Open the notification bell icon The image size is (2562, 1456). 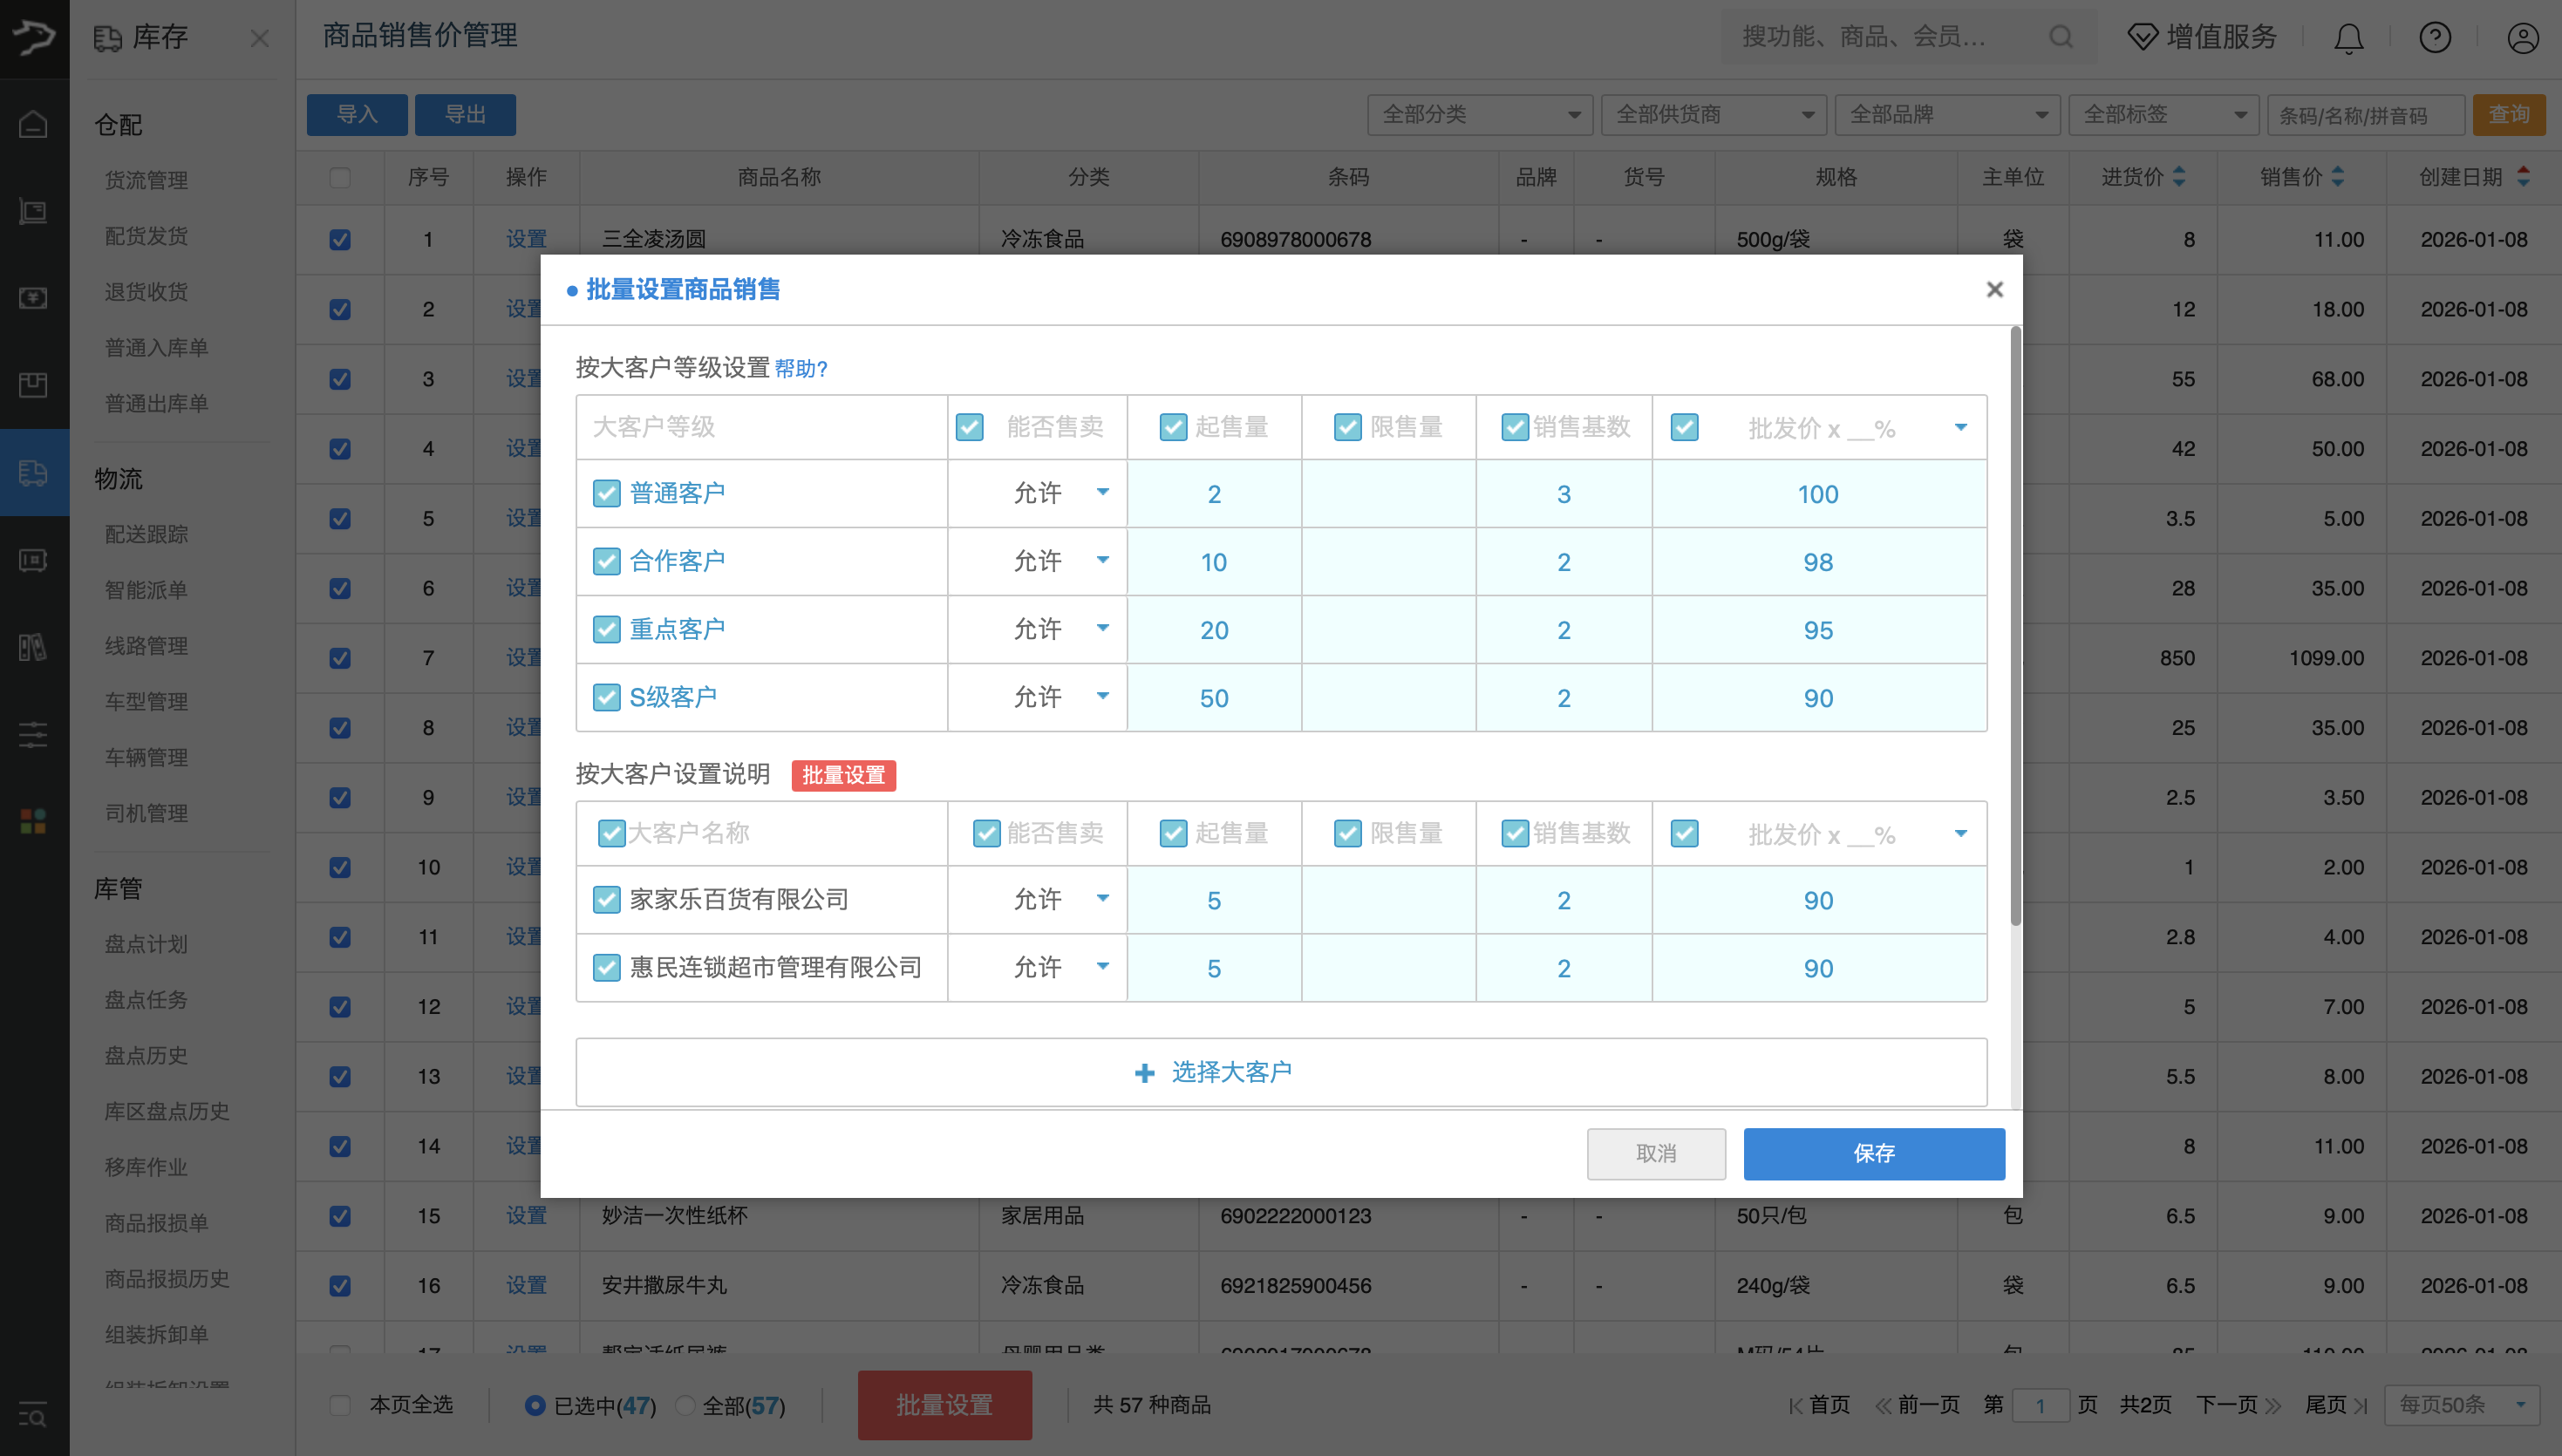[x=2348, y=37]
